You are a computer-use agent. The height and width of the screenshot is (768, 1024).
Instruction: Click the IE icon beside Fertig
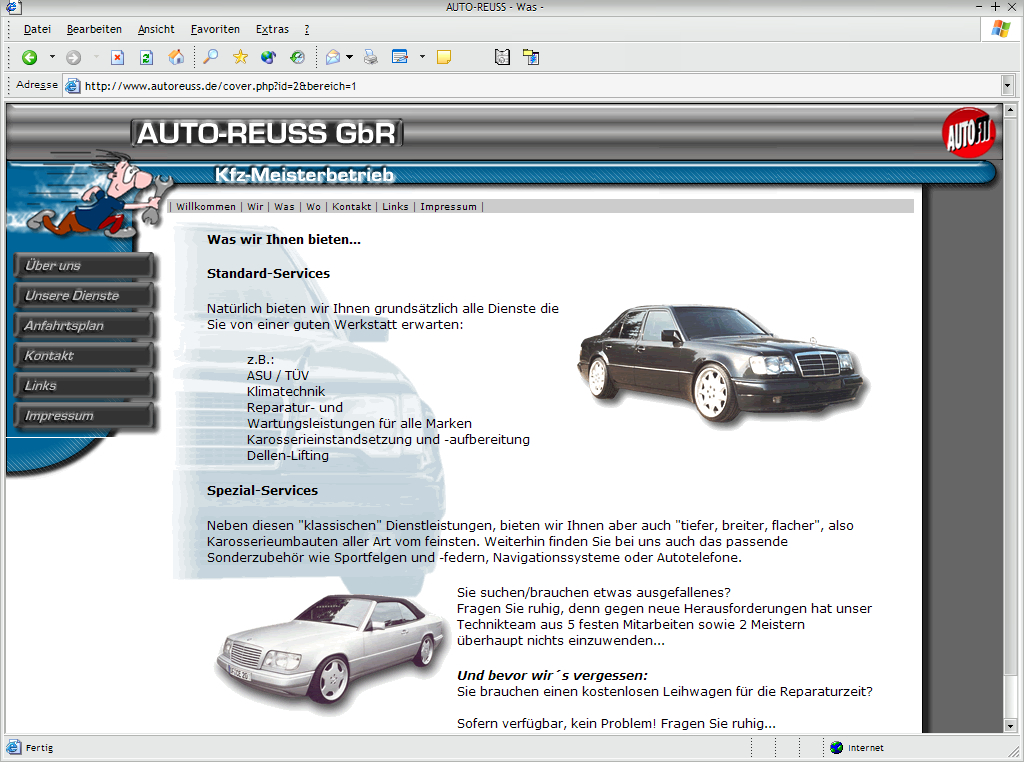(14, 748)
